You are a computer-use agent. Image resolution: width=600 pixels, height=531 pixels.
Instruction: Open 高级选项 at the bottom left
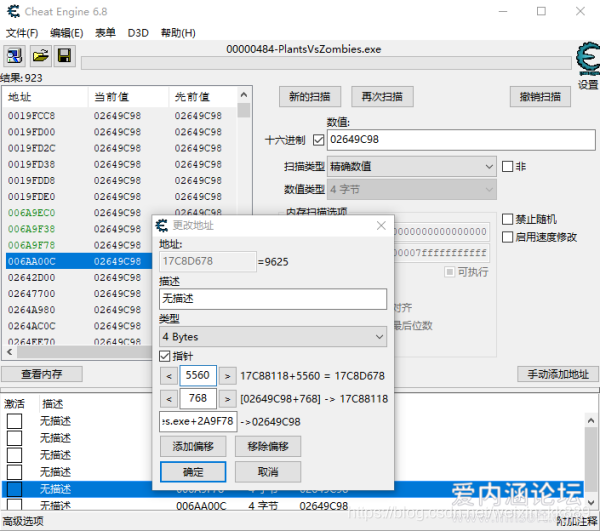click(x=23, y=521)
